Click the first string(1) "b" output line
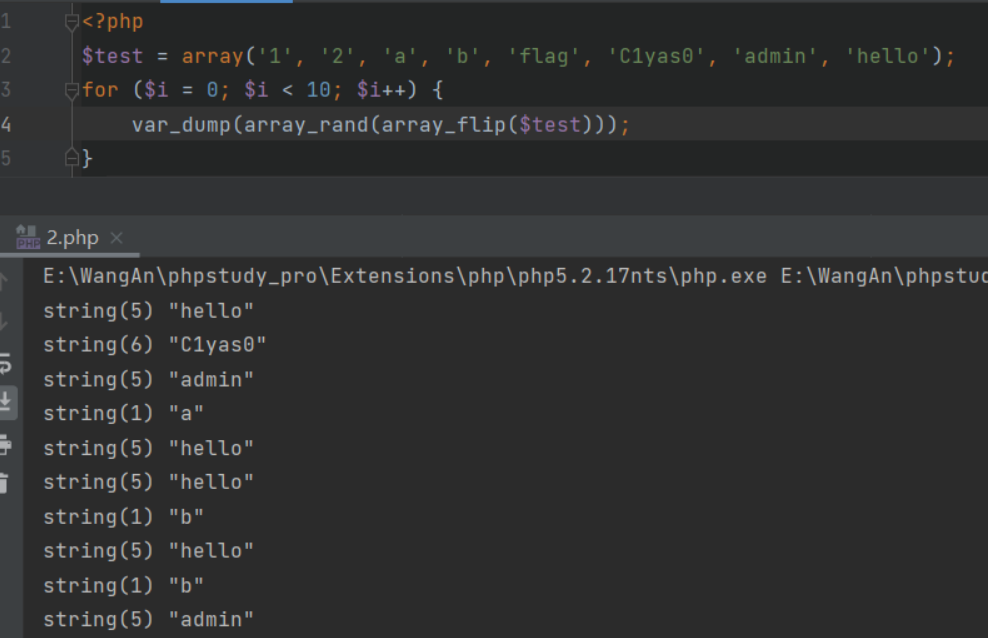 (x=123, y=517)
